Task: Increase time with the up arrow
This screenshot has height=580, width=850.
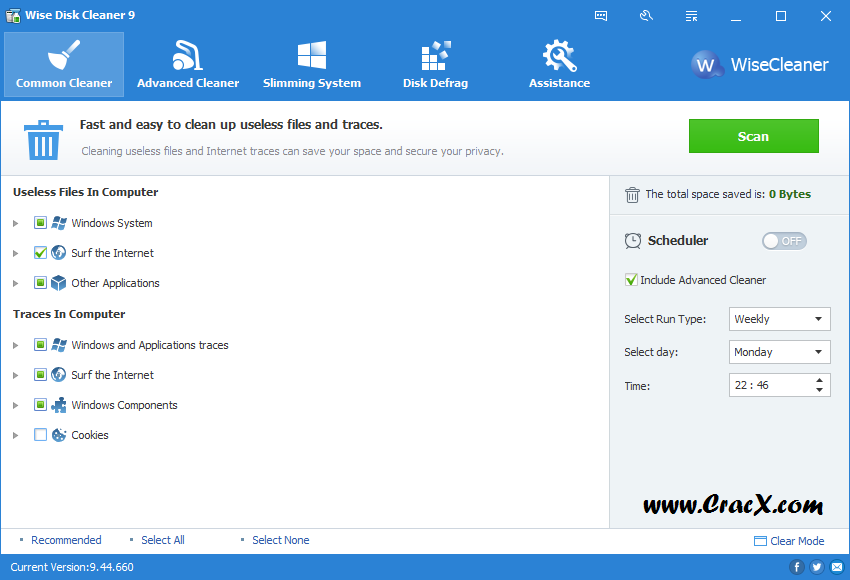Action: click(820, 380)
